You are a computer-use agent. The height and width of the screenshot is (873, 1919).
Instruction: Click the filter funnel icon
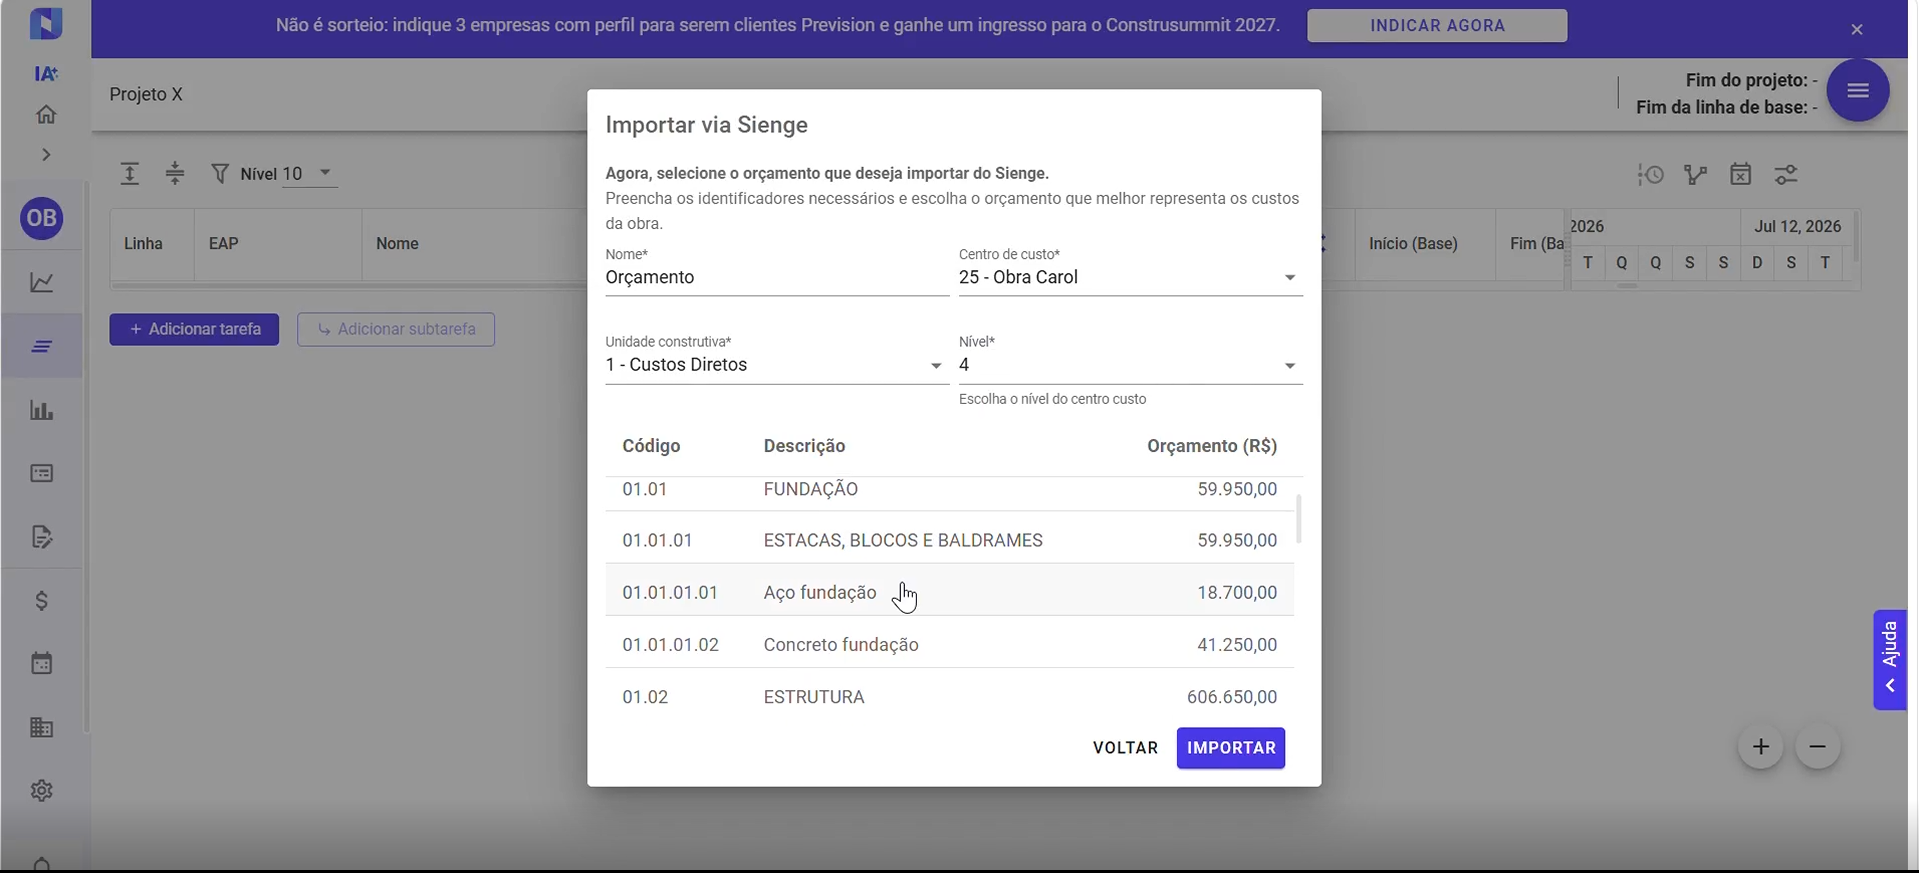point(220,174)
